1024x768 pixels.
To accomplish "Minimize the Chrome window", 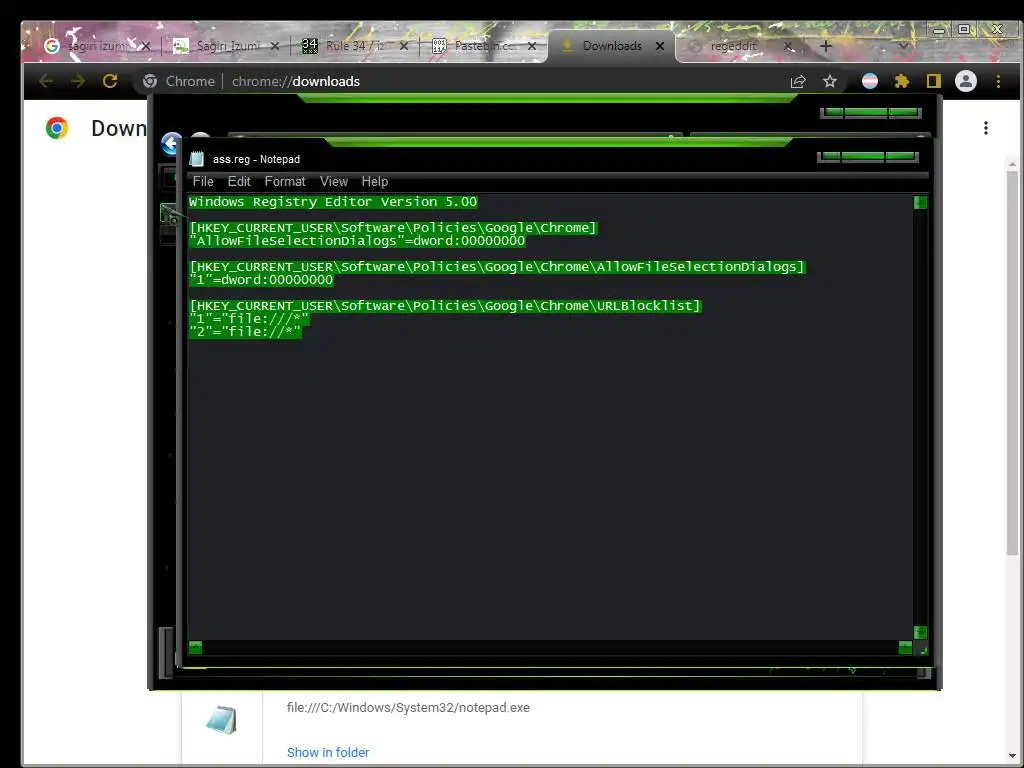I will 938,30.
